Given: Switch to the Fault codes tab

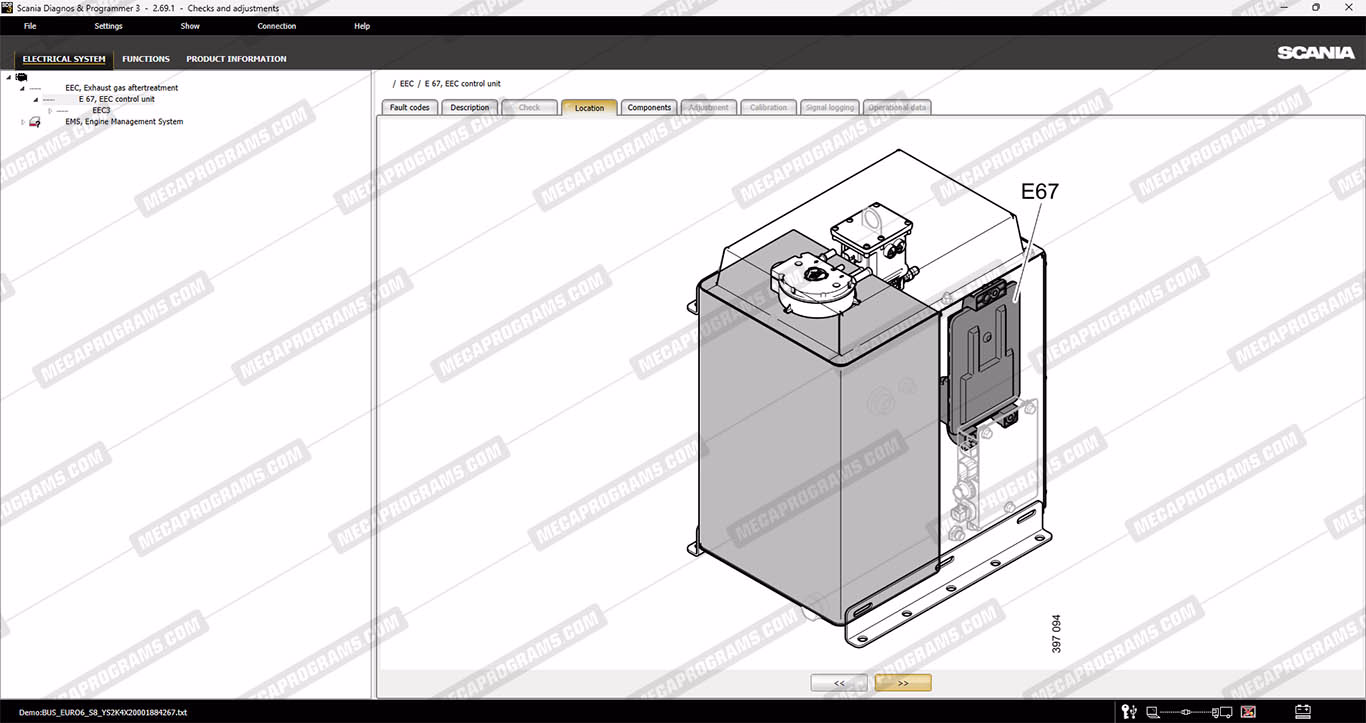Looking at the screenshot, I should pyautogui.click(x=409, y=107).
